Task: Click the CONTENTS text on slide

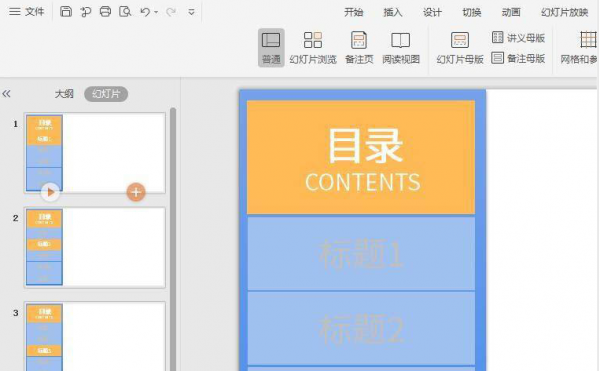Action: coord(363,182)
